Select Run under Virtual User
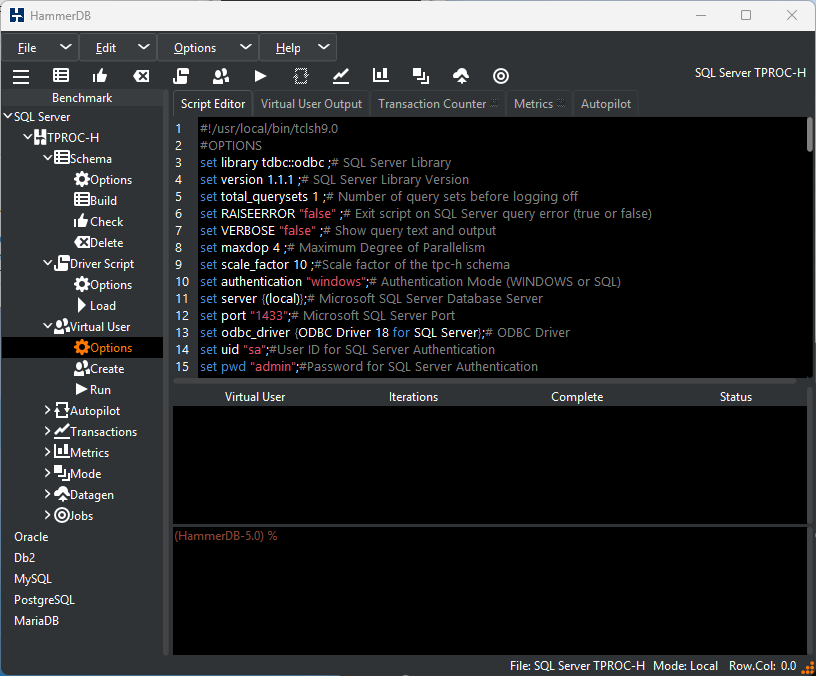The height and width of the screenshot is (676, 816). [93, 390]
